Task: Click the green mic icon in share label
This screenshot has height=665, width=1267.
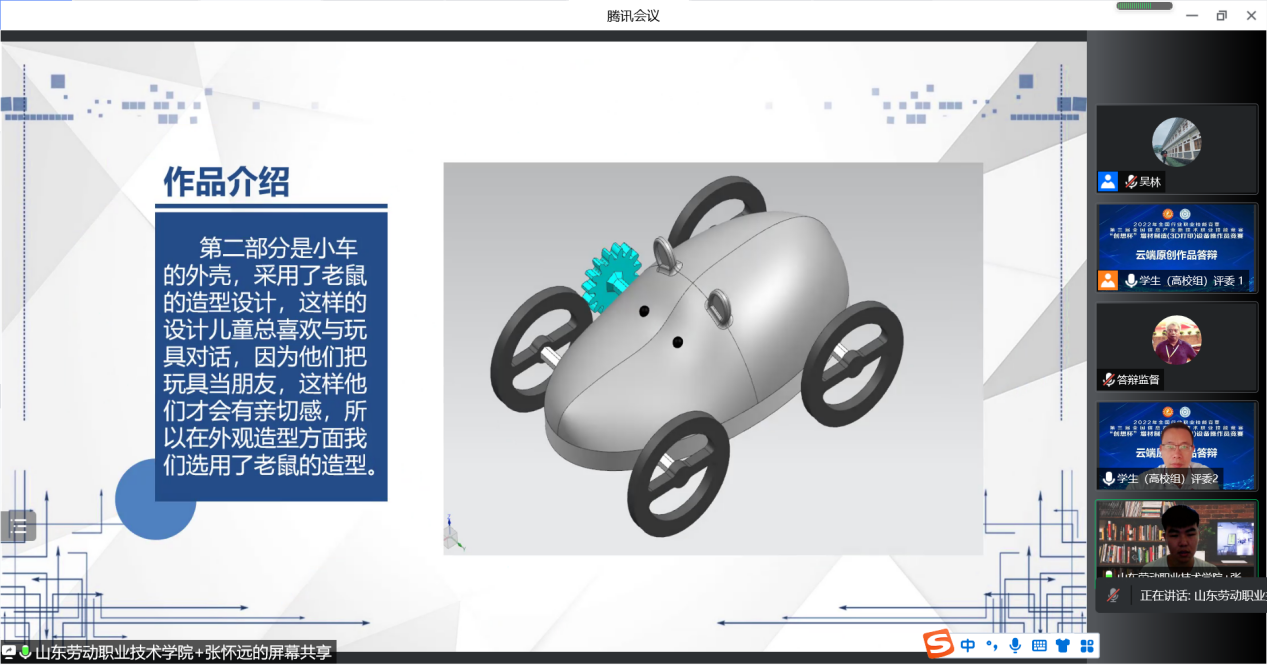Action: (25, 652)
